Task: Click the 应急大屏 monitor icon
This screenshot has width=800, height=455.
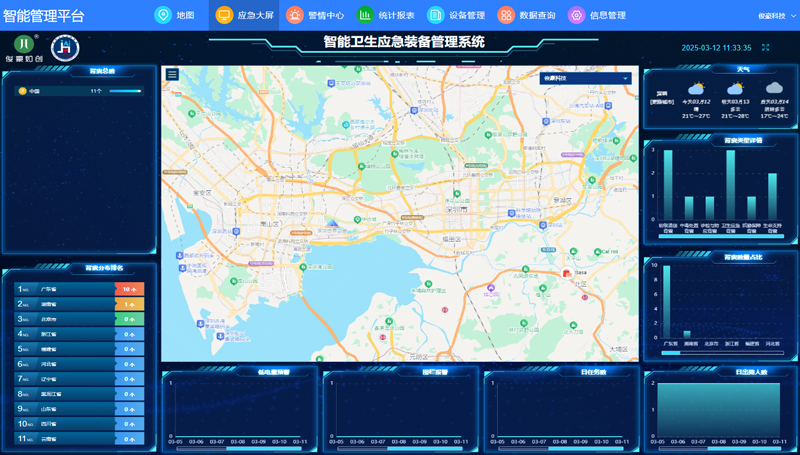Action: (224, 15)
